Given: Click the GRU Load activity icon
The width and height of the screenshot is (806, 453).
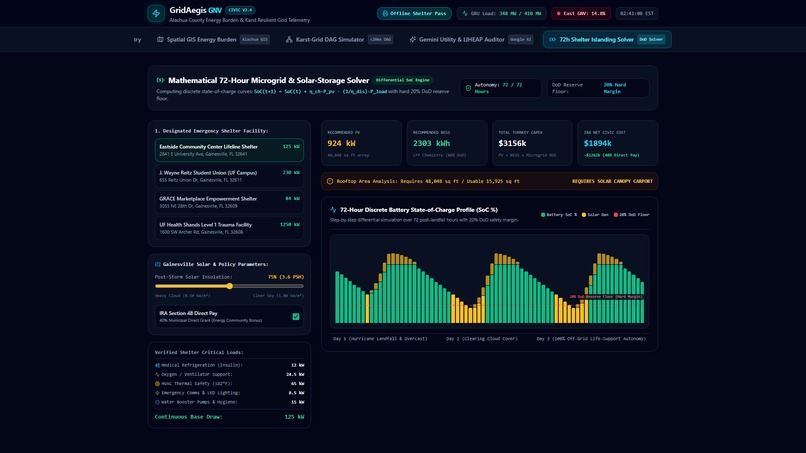Looking at the screenshot, I should 465,13.
